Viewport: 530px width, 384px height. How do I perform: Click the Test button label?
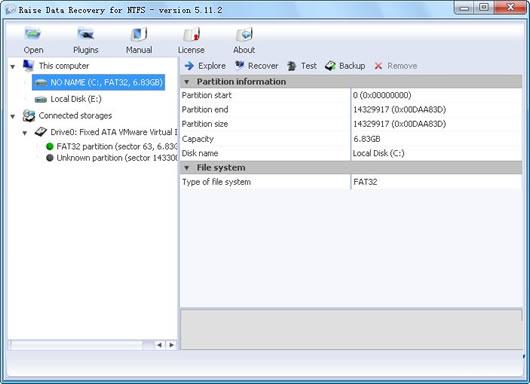[309, 66]
